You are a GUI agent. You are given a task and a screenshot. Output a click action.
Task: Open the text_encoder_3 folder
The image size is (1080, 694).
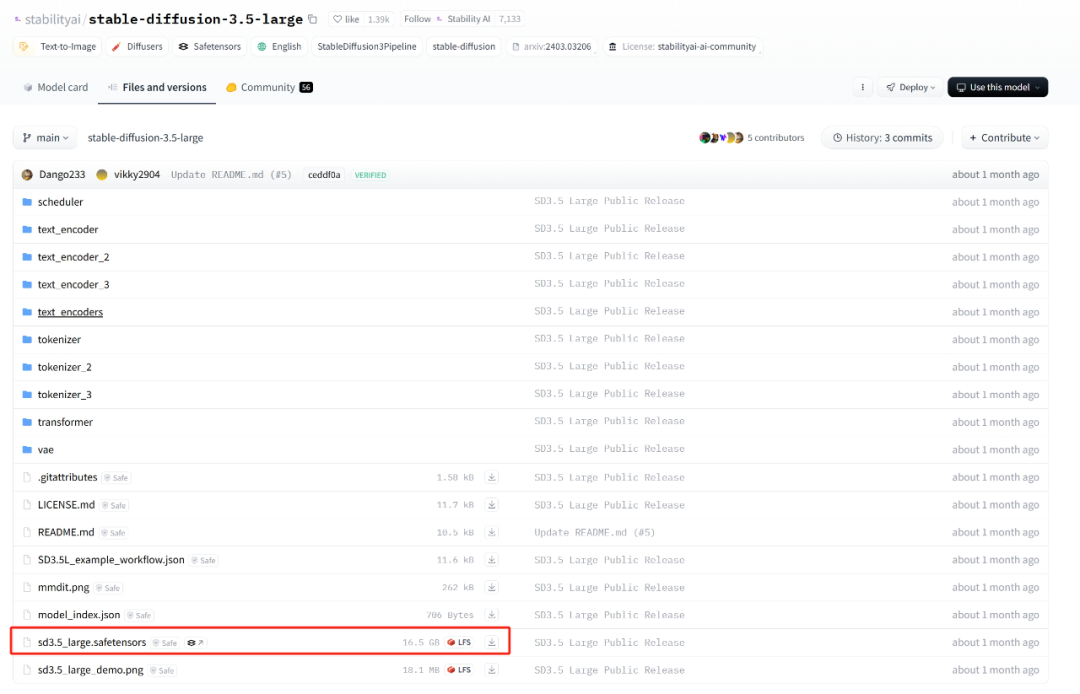tap(73, 285)
